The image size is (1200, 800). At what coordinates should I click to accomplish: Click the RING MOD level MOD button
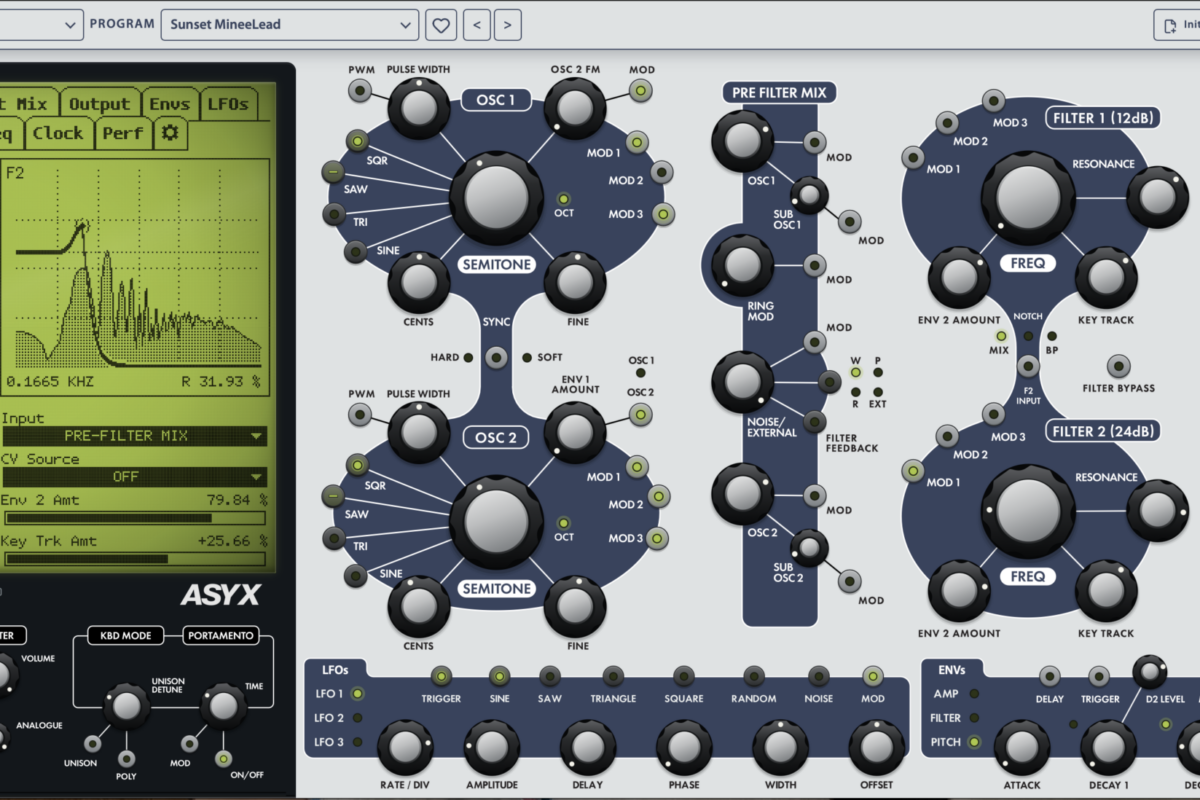coord(815,266)
